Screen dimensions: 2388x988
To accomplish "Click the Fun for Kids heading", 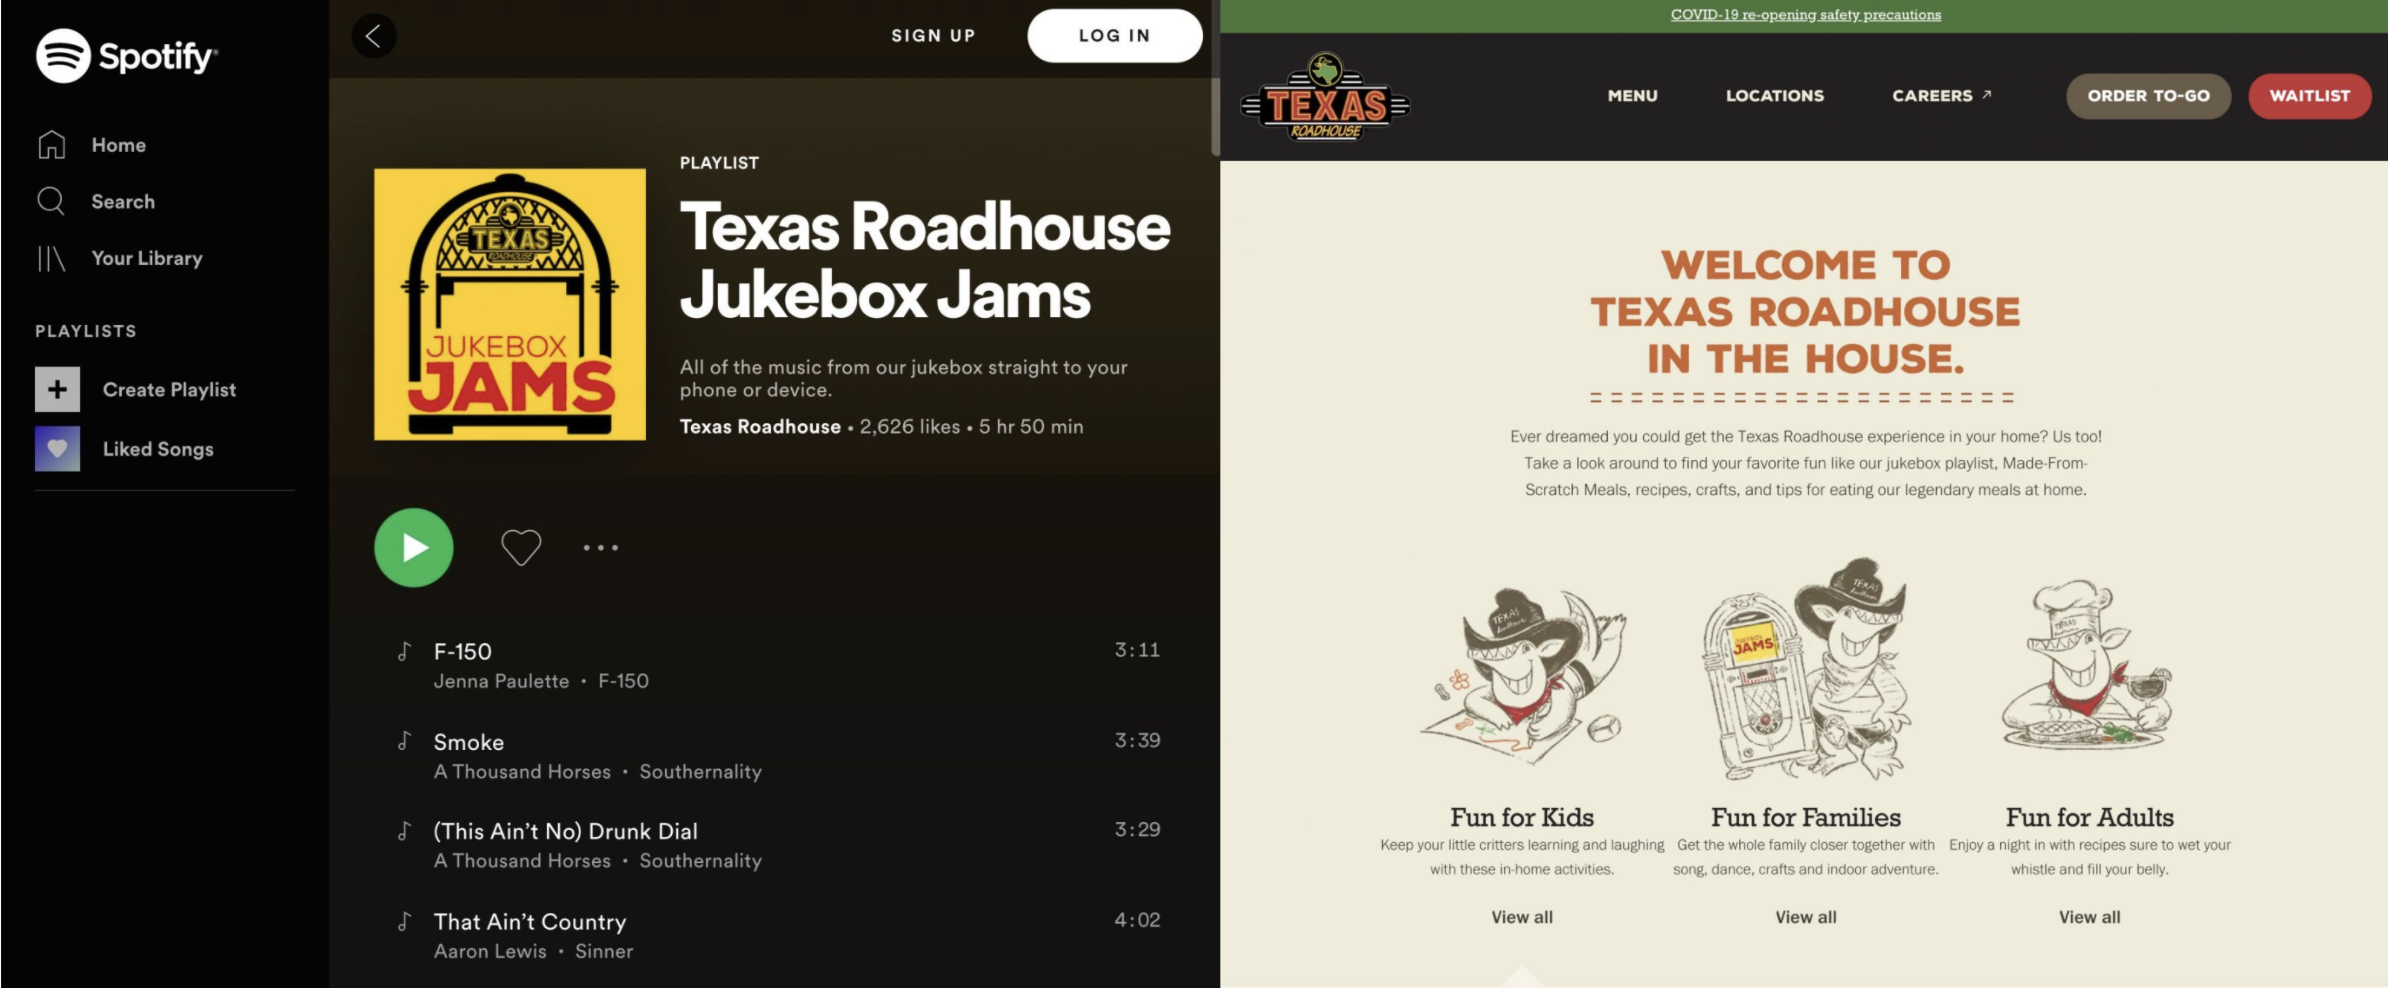I will pyautogui.click(x=1522, y=818).
